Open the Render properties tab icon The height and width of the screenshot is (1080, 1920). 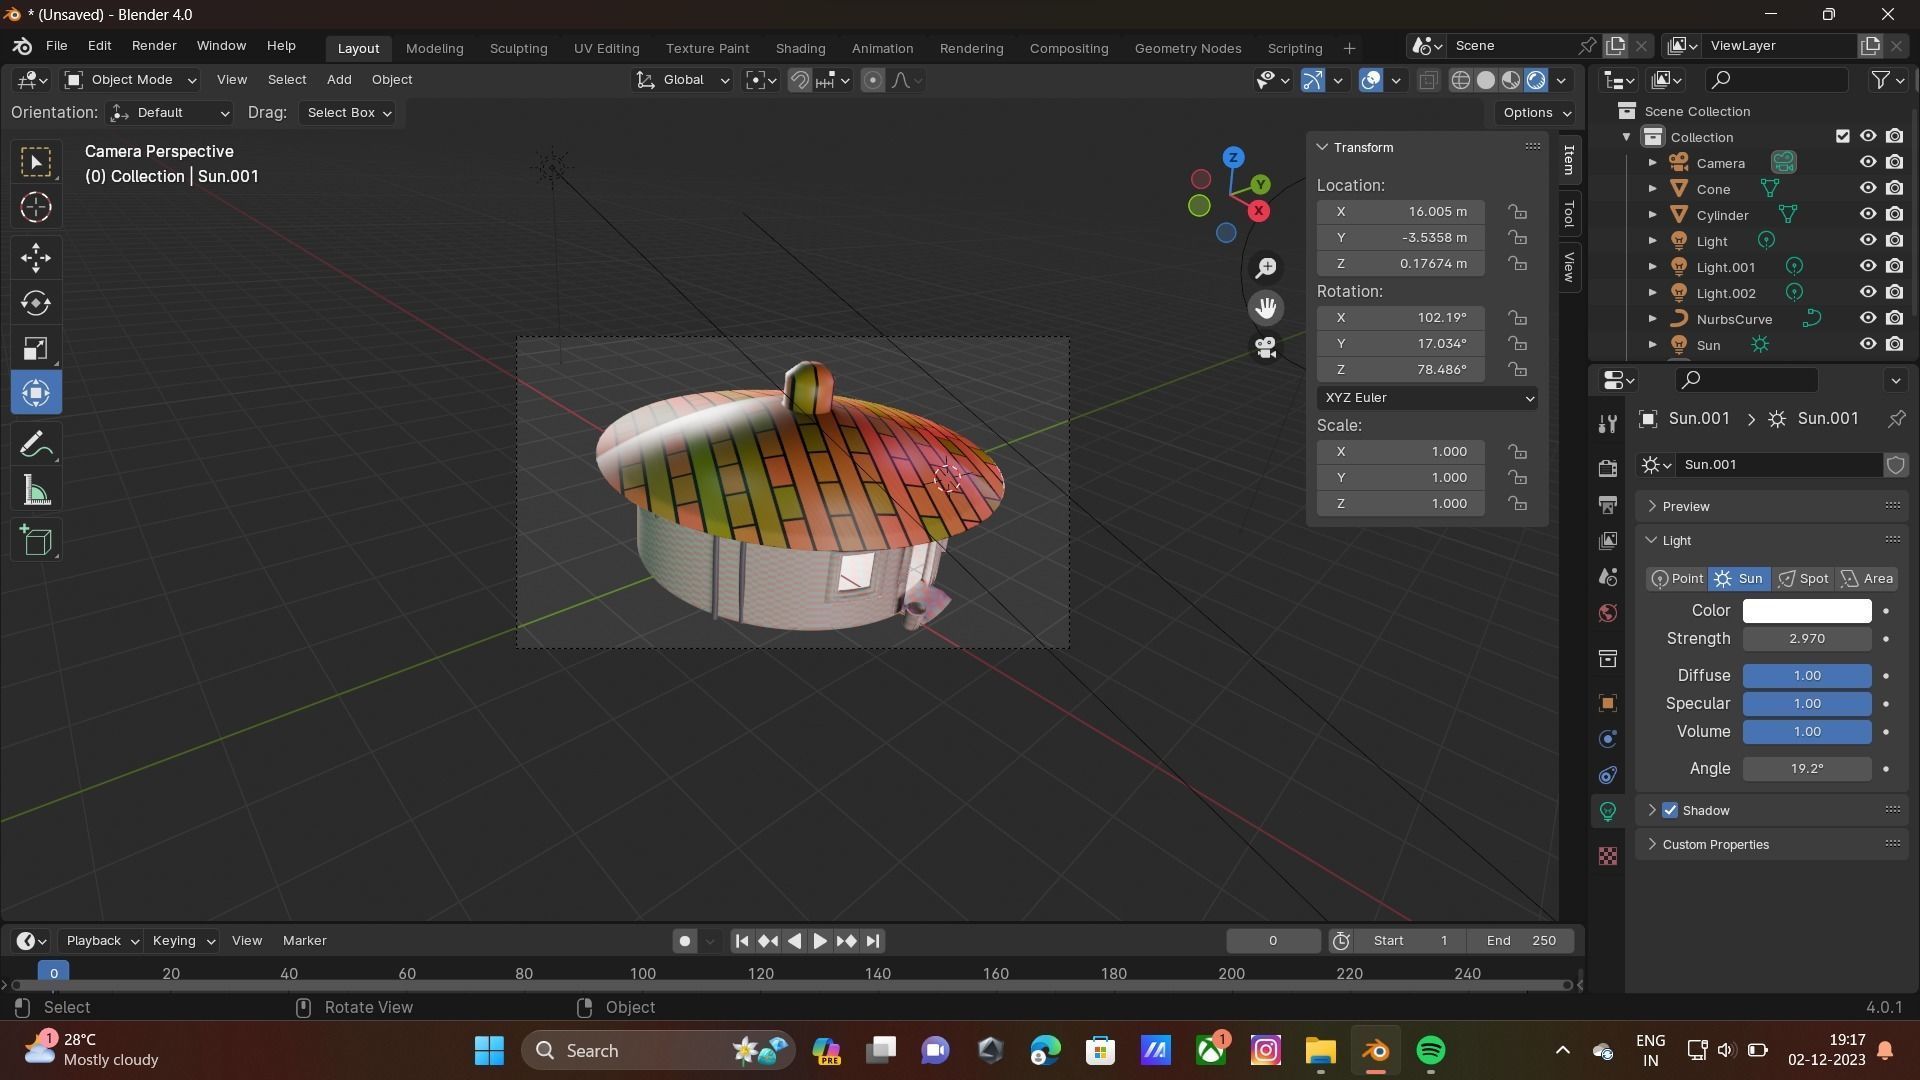pos(1608,468)
